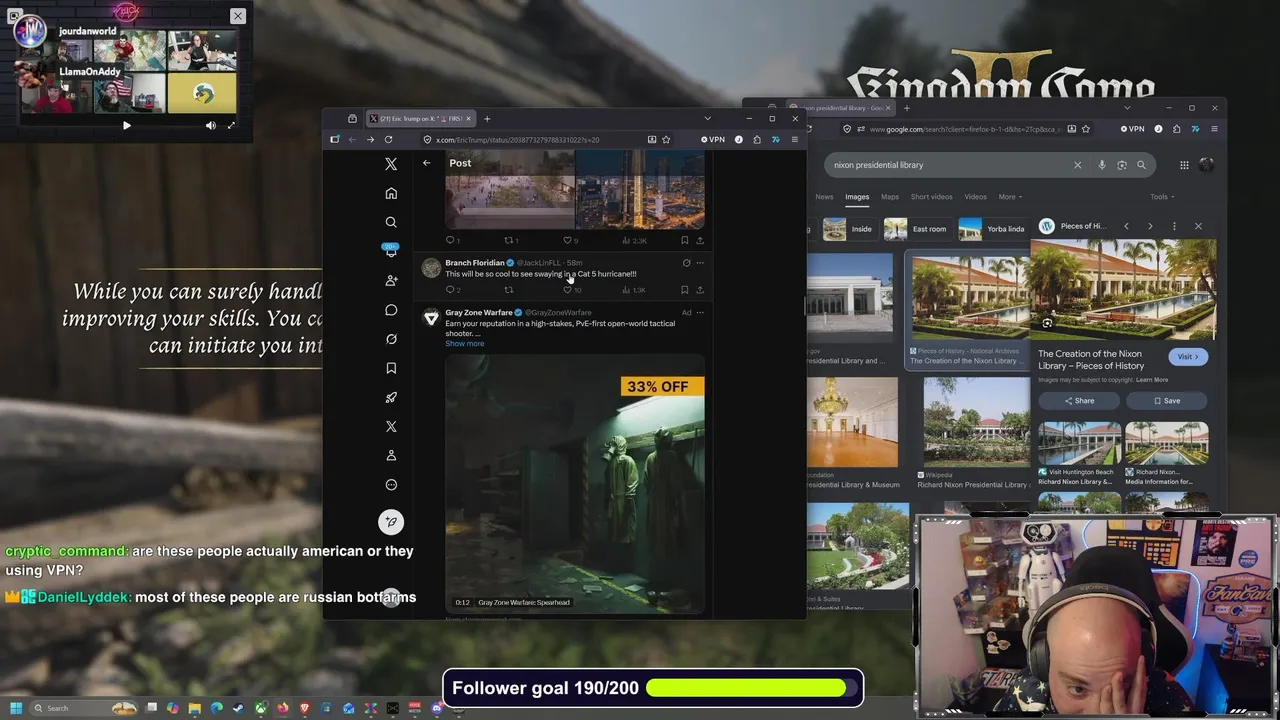Open rocket icon in X sidebar
Screen dimensions: 1280x720
click(x=391, y=397)
